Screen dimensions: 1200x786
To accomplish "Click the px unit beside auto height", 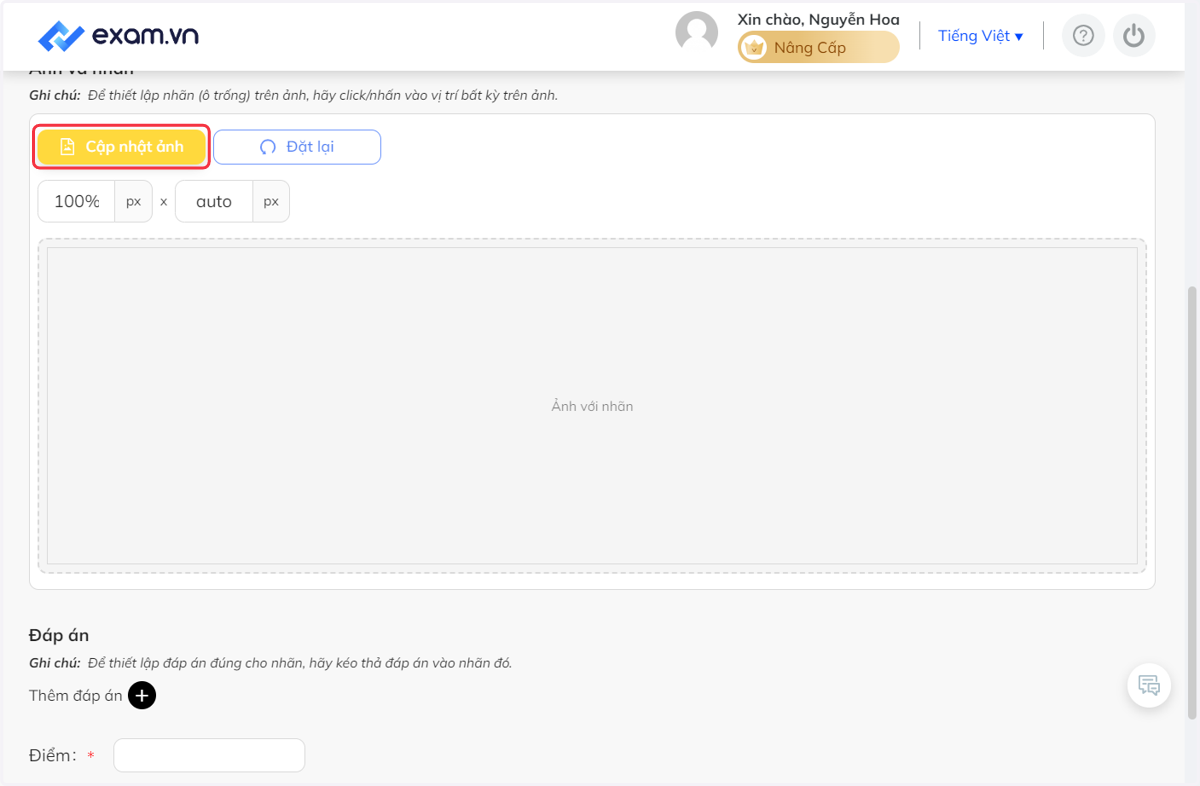I will pos(271,201).
